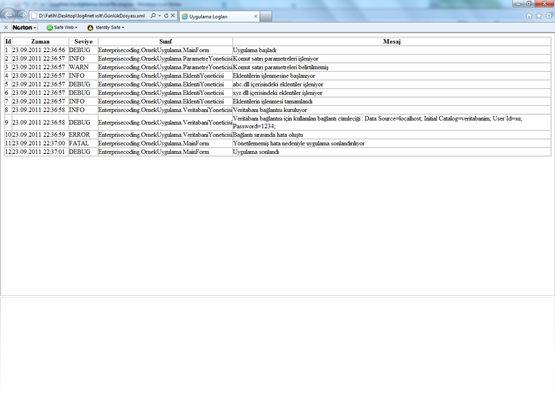Stop loading with the X beside refresh
The image size is (555, 394).
pyautogui.click(x=173, y=16)
